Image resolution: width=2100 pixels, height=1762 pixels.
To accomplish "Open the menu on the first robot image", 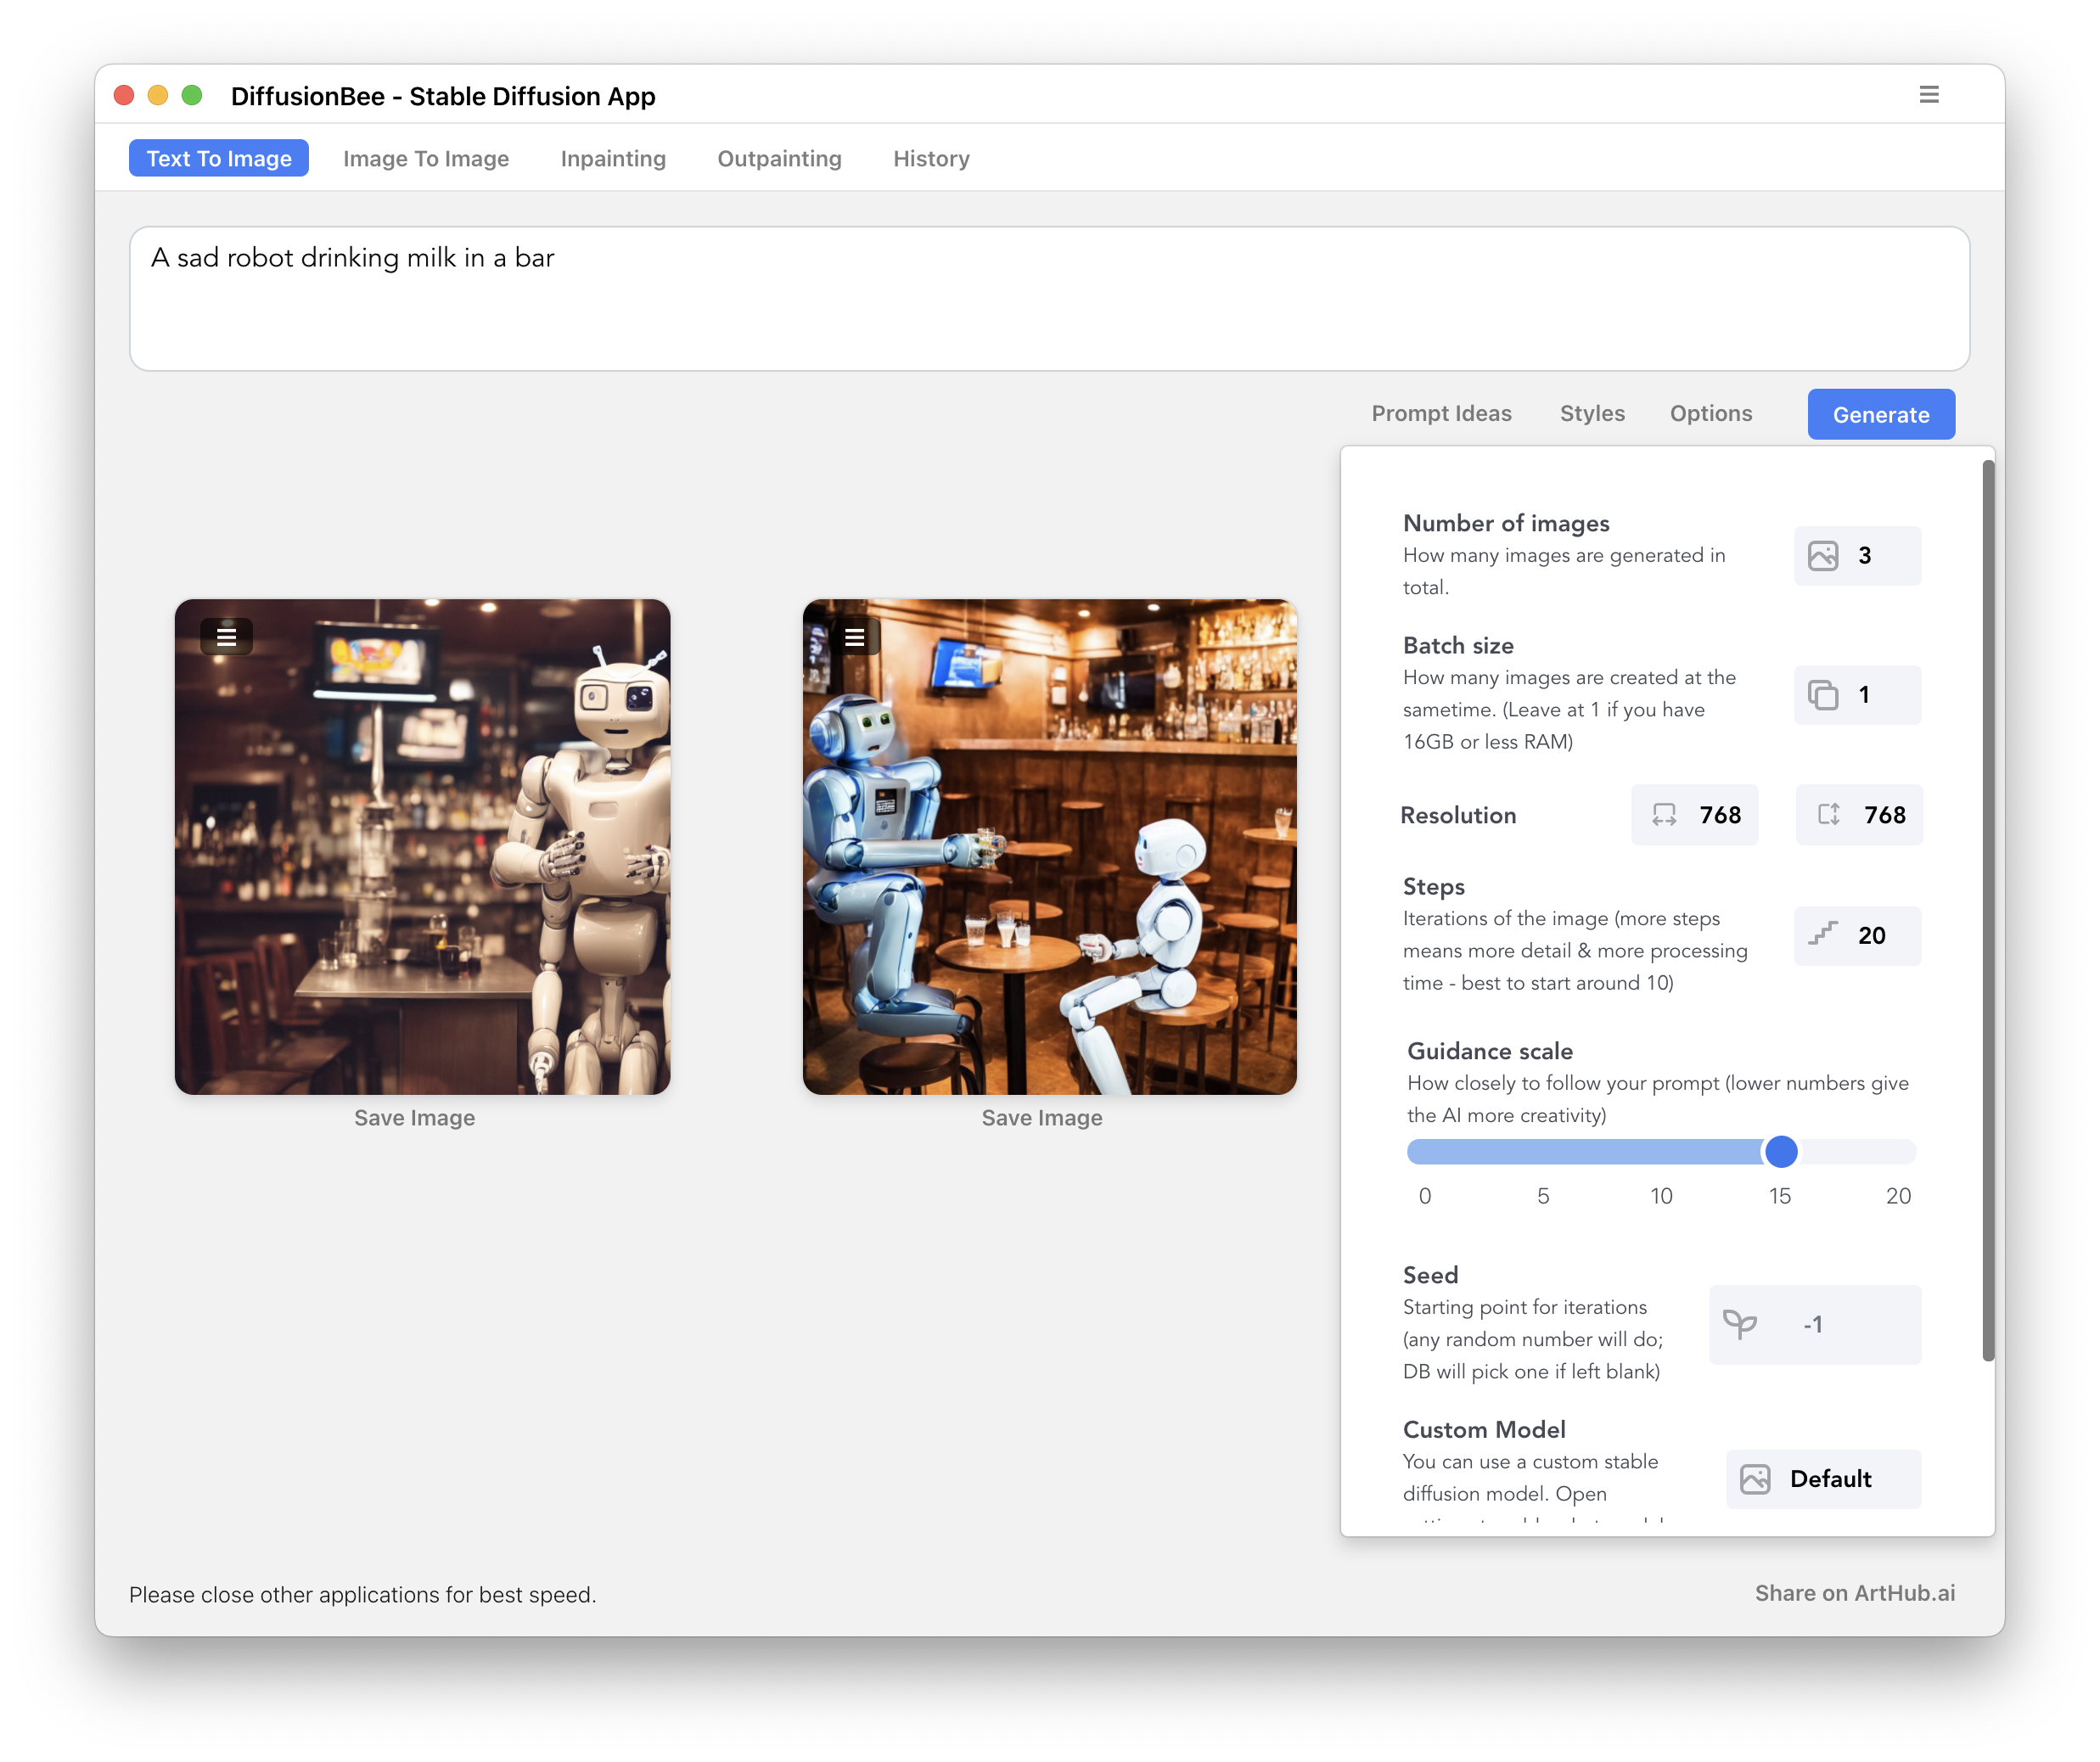I will (226, 636).
